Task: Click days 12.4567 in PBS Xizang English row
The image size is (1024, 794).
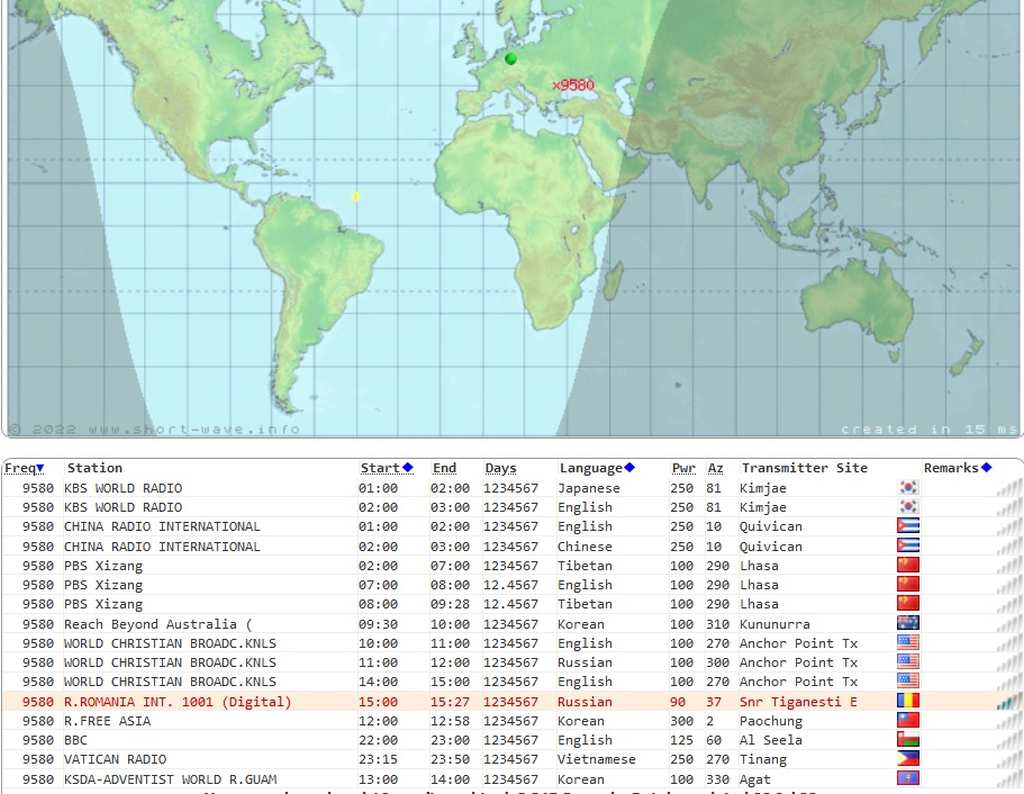Action: coord(511,584)
